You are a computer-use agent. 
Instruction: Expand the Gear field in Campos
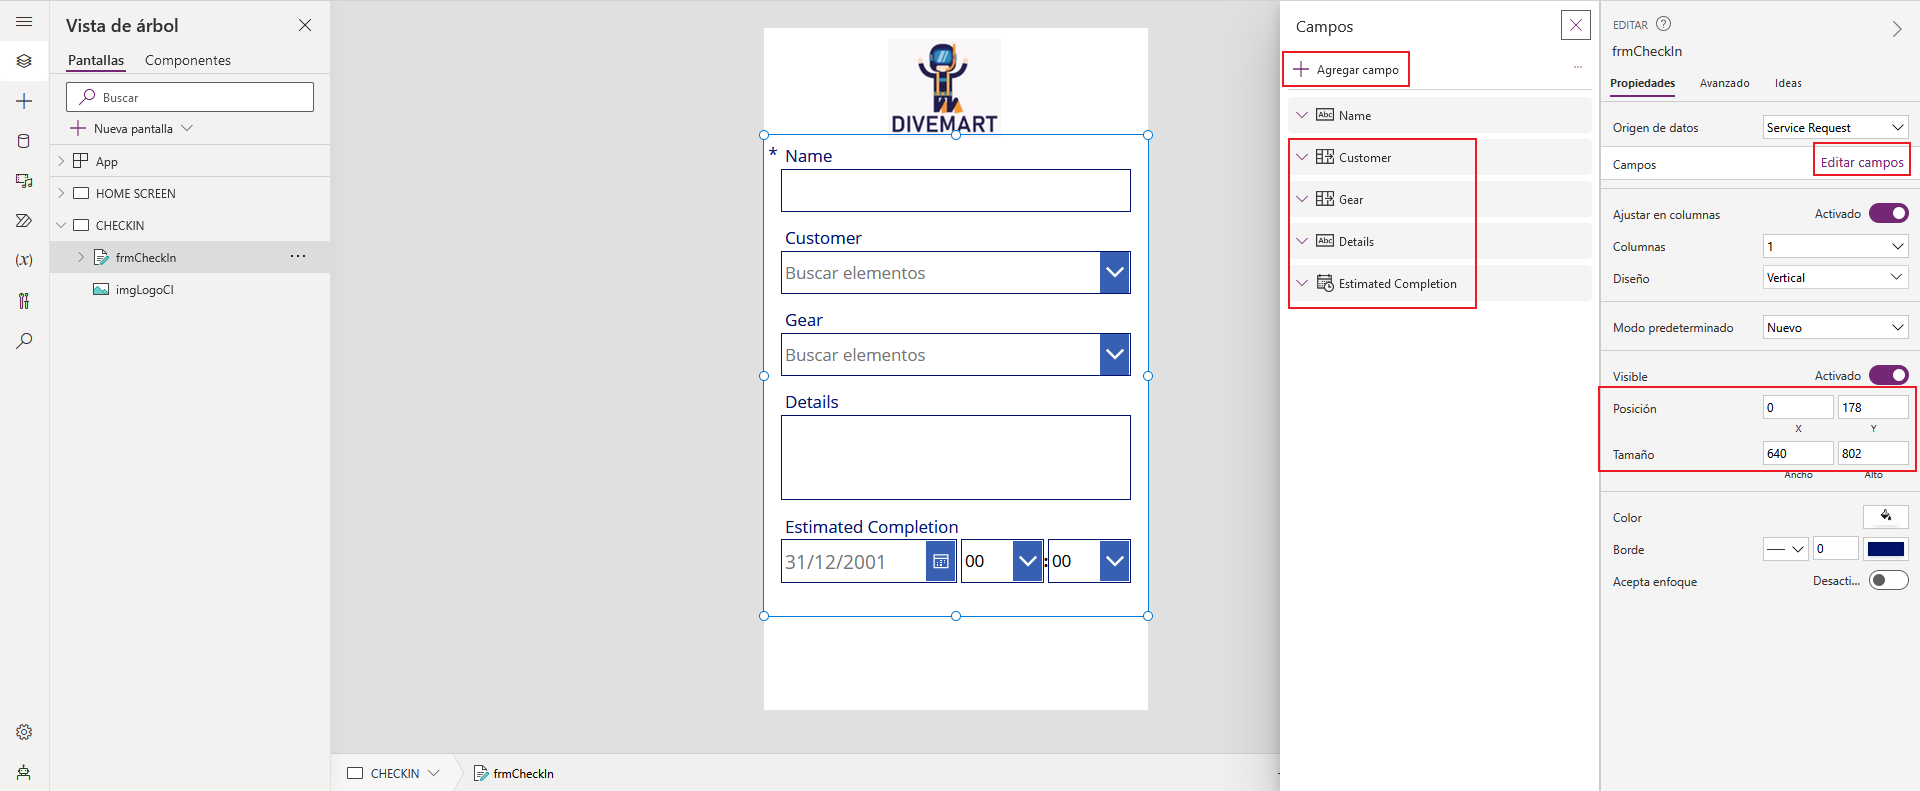[x=1302, y=199]
